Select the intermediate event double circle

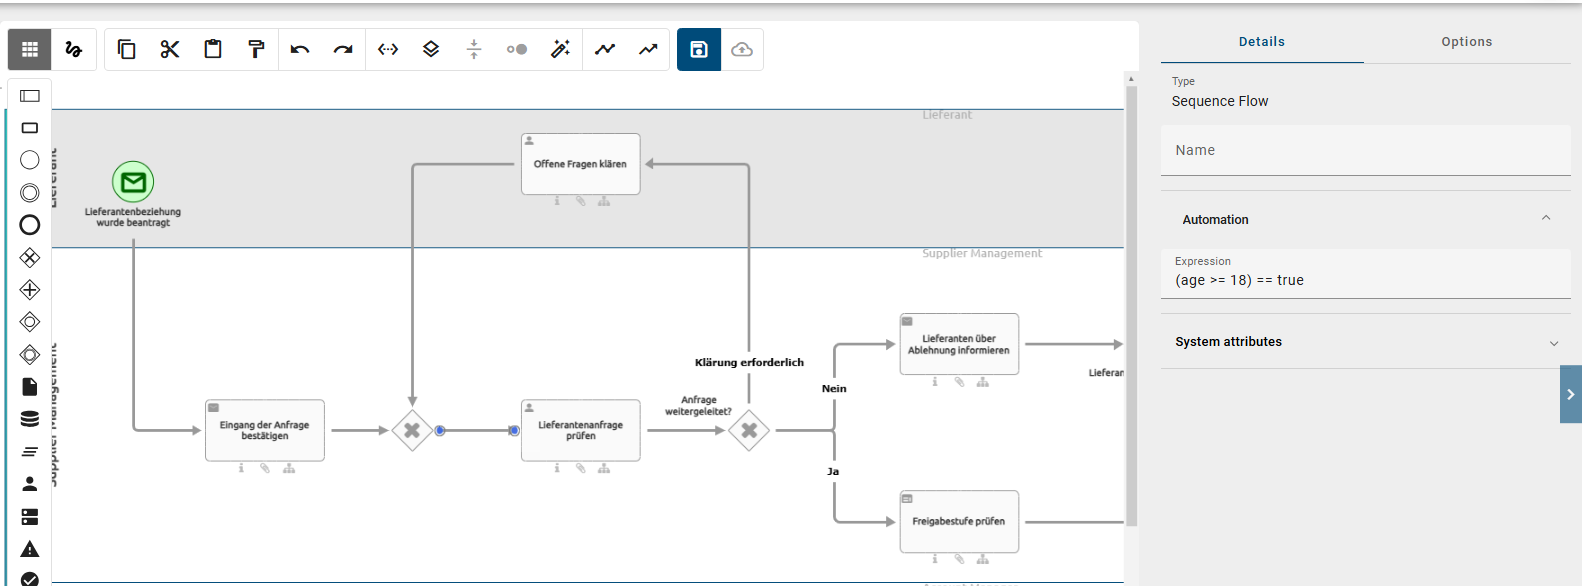pos(30,193)
